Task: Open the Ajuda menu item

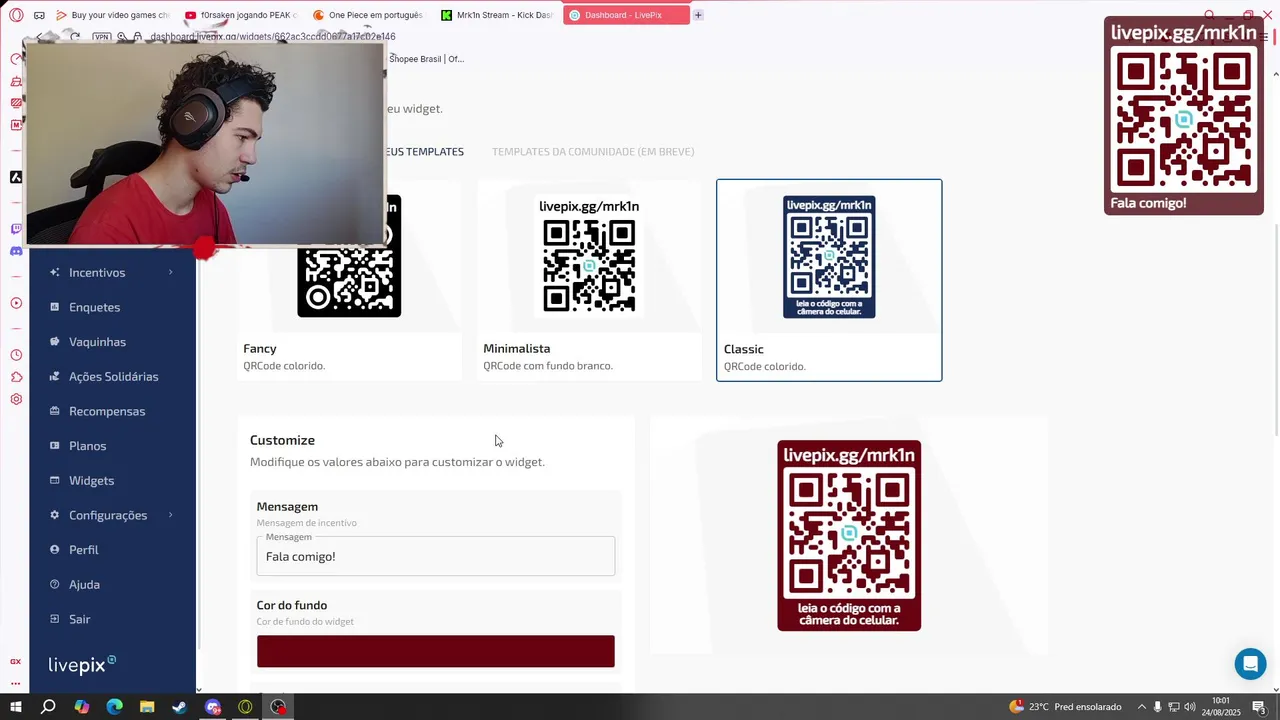Action: [84, 584]
